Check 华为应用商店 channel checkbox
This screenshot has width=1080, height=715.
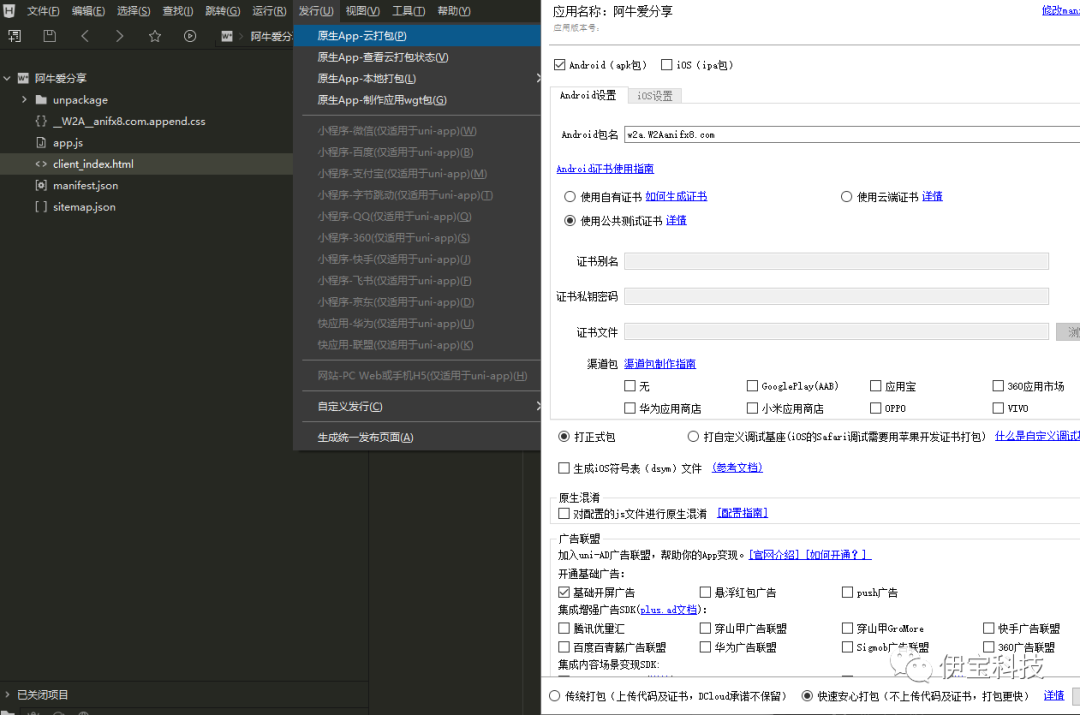(x=630, y=408)
